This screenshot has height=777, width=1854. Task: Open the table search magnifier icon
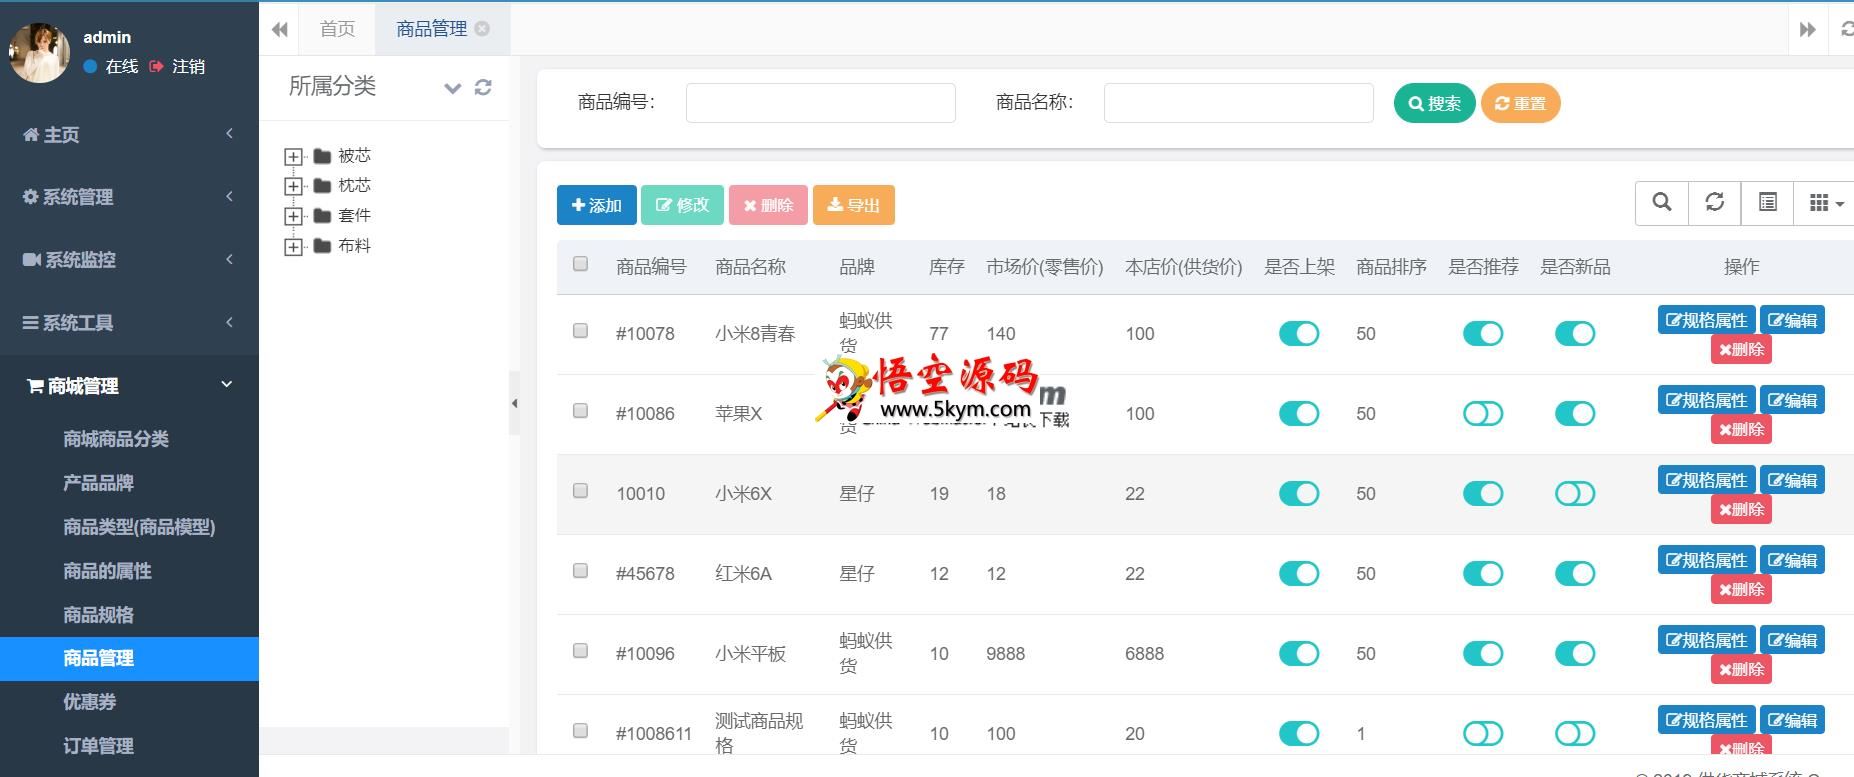click(x=1662, y=202)
